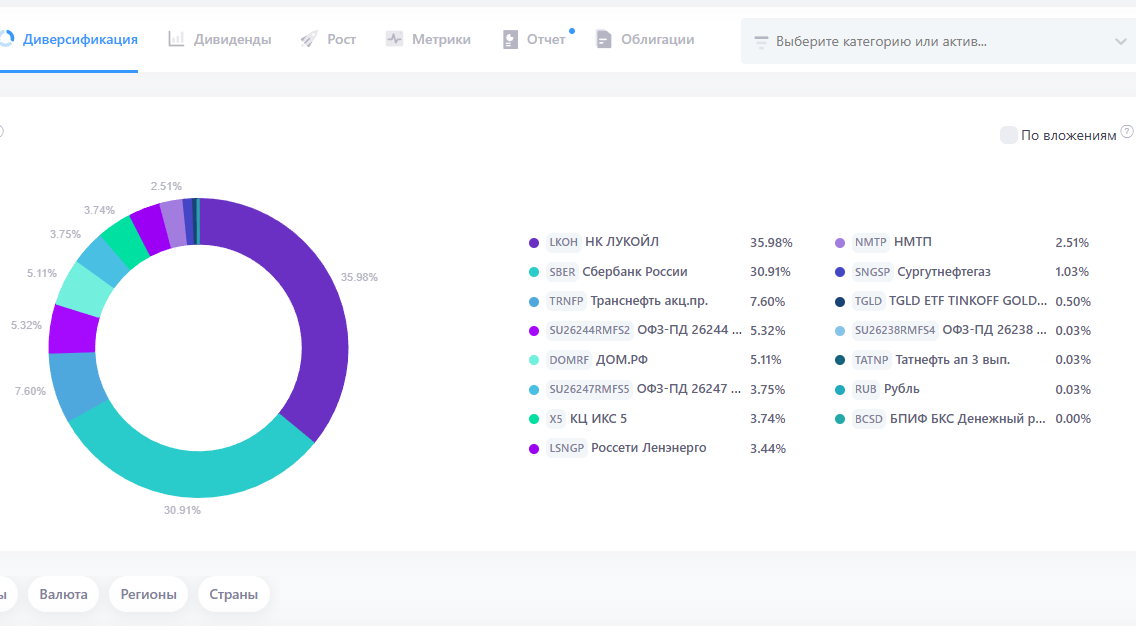This screenshot has height=639, width=1136.
Task: Toggle the По вложениям checkbox
Action: click(x=1008, y=135)
